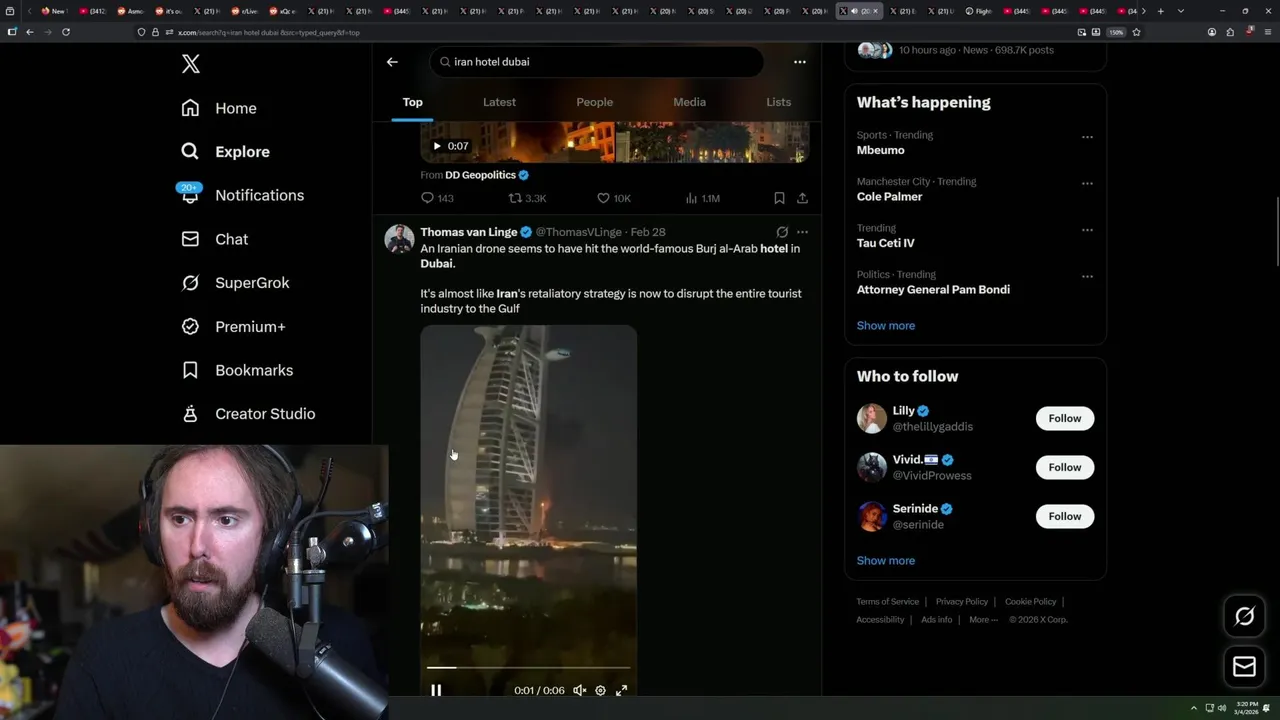Open Chat from sidebar
The width and height of the screenshot is (1280, 720).
pyautogui.click(x=214, y=239)
